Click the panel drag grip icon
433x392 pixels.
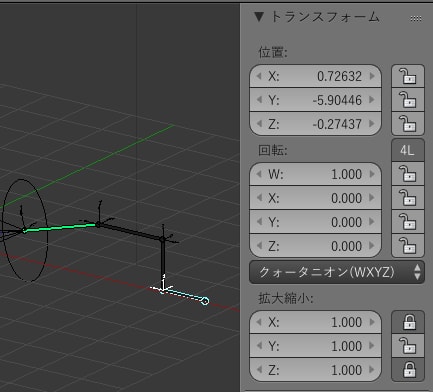pyautogui.click(x=416, y=18)
